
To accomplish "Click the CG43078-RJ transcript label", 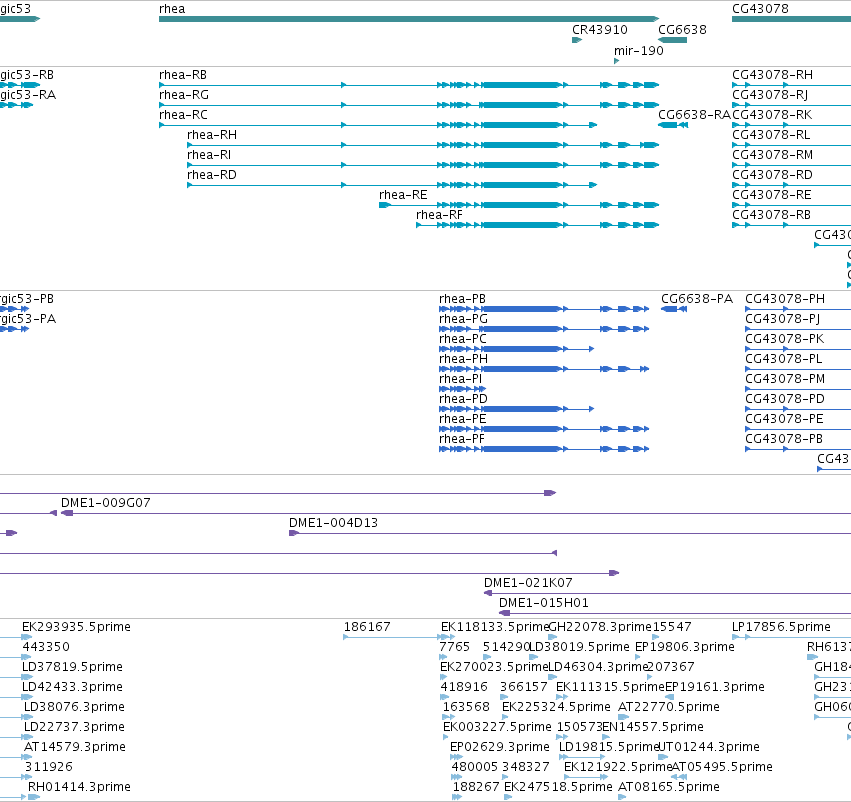I will tap(770, 95).
